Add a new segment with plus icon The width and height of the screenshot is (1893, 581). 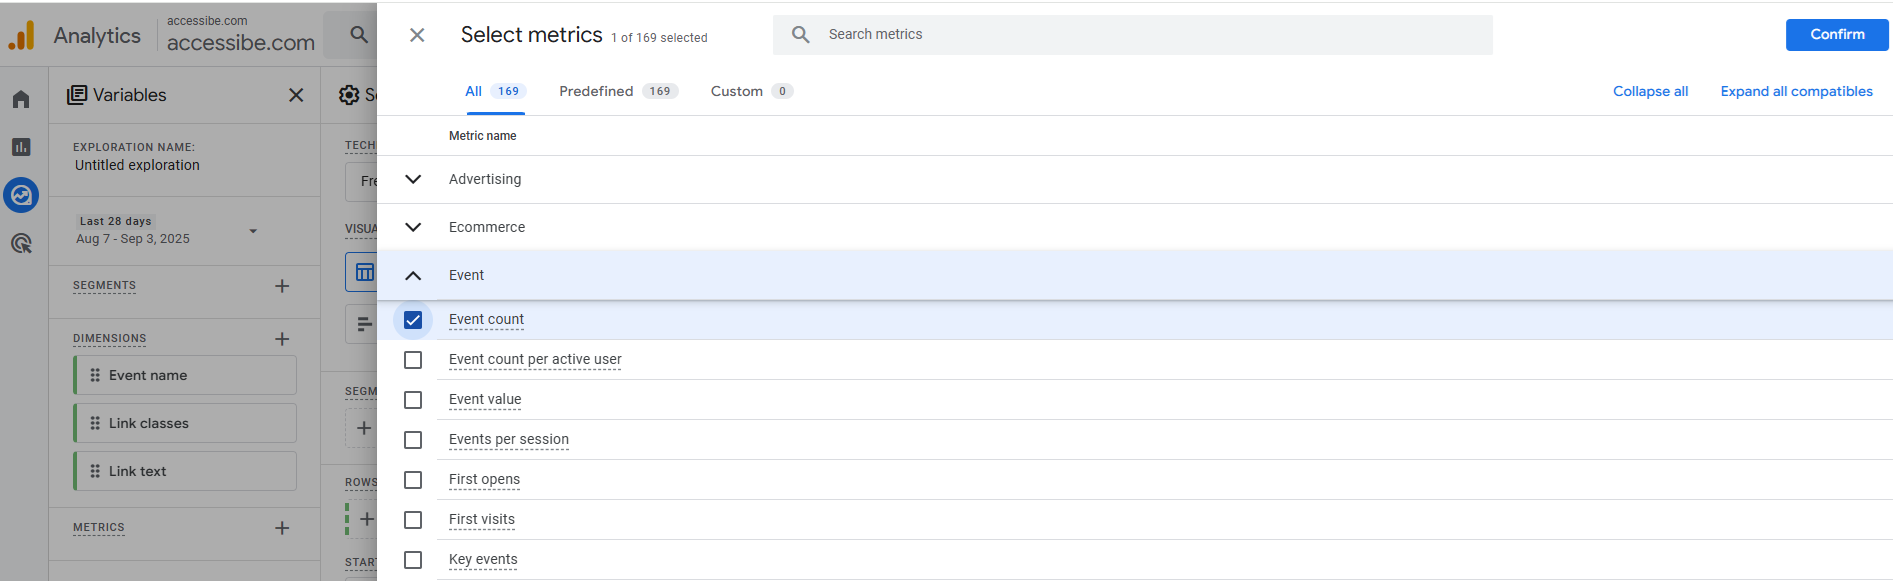tap(282, 286)
